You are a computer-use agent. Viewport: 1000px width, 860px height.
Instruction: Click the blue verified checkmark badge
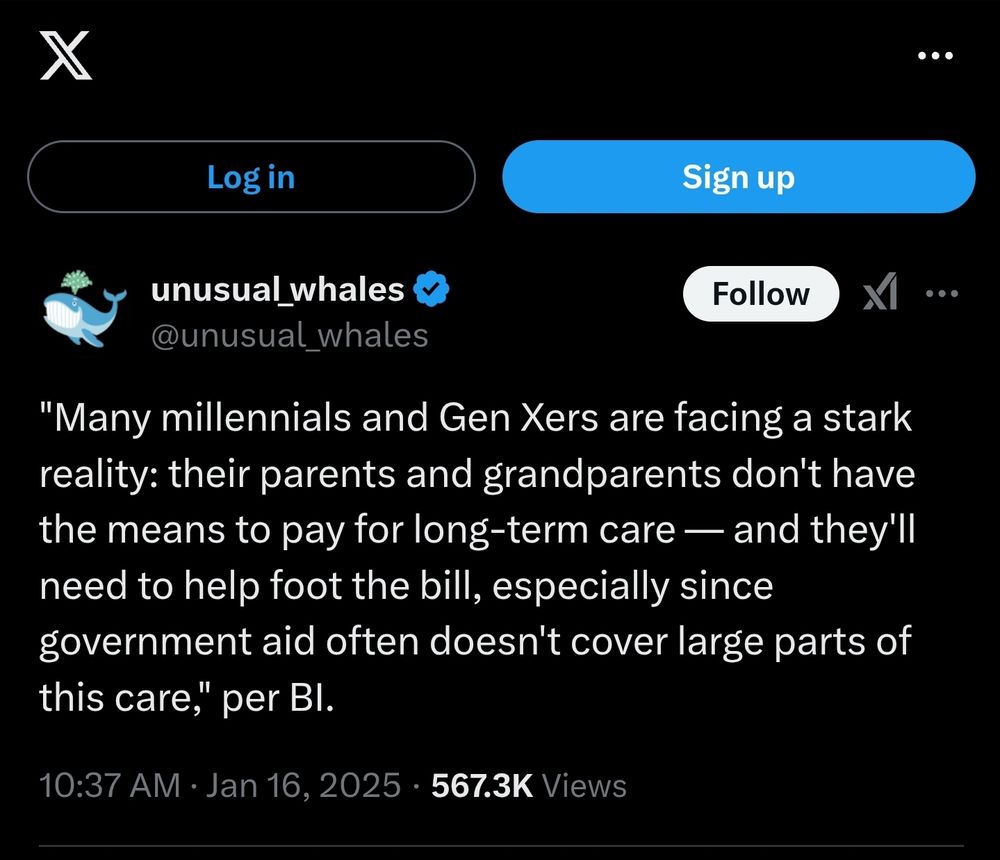pyautogui.click(x=431, y=291)
